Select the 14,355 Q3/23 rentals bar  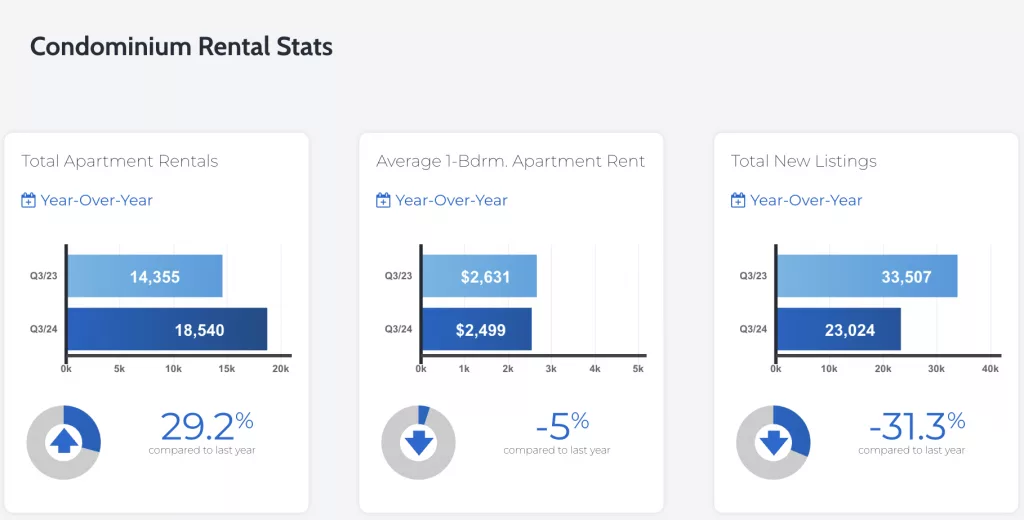[x=144, y=276]
